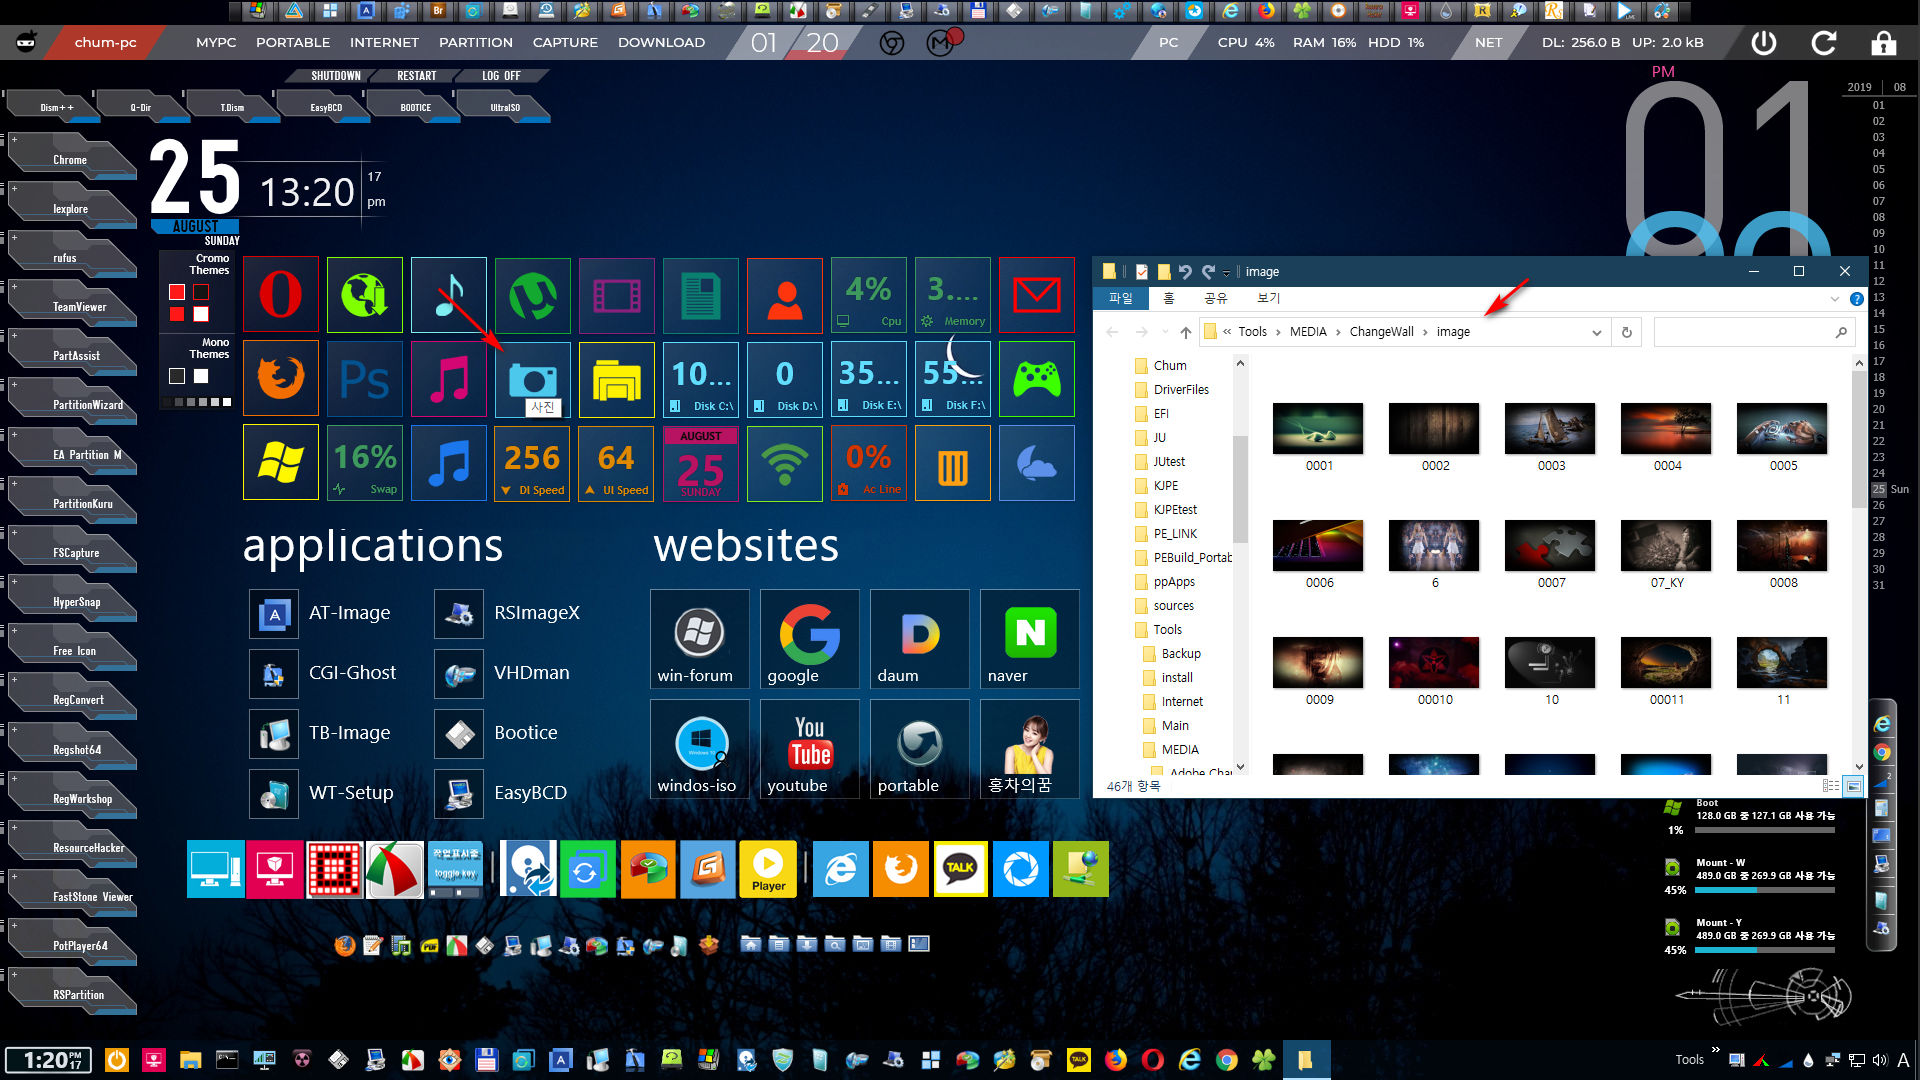Select the white Cromo theme swatch
Screen dimensions: 1920x1080
pos(201,314)
